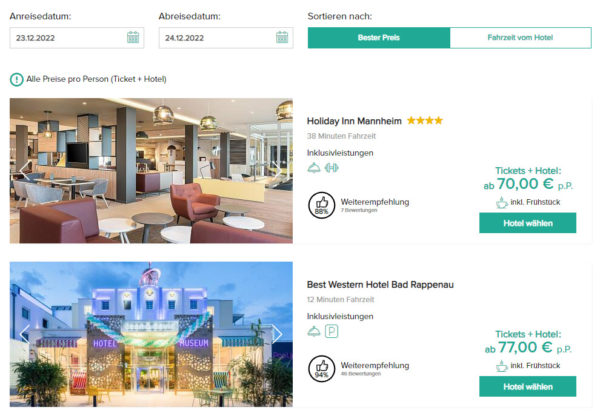This screenshot has width=600, height=413.
Task: Open the Anreisedatum calendar picker icon
Action: 133,38
